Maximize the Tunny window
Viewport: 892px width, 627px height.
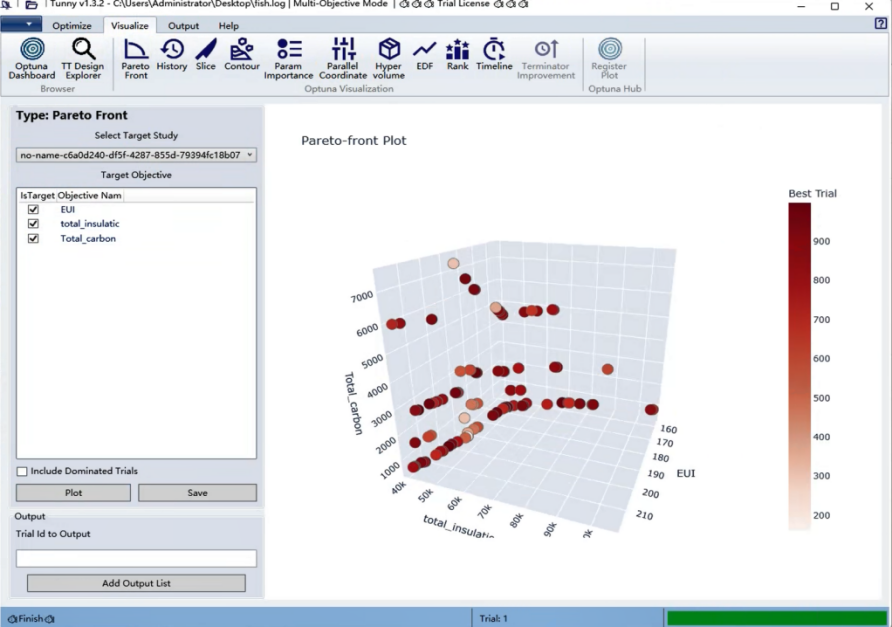(835, 6)
